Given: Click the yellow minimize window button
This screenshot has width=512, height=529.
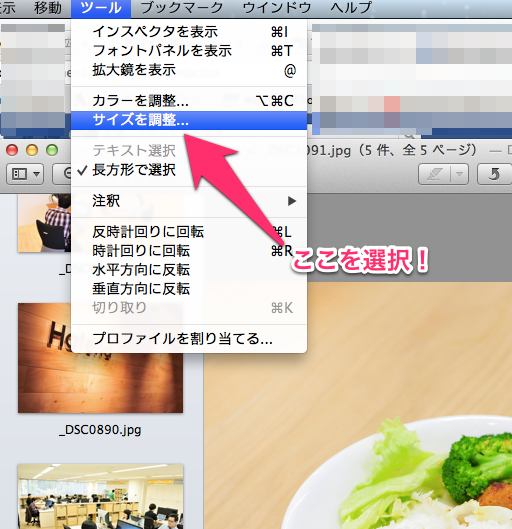Looking at the screenshot, I should pyautogui.click(x=32, y=150).
